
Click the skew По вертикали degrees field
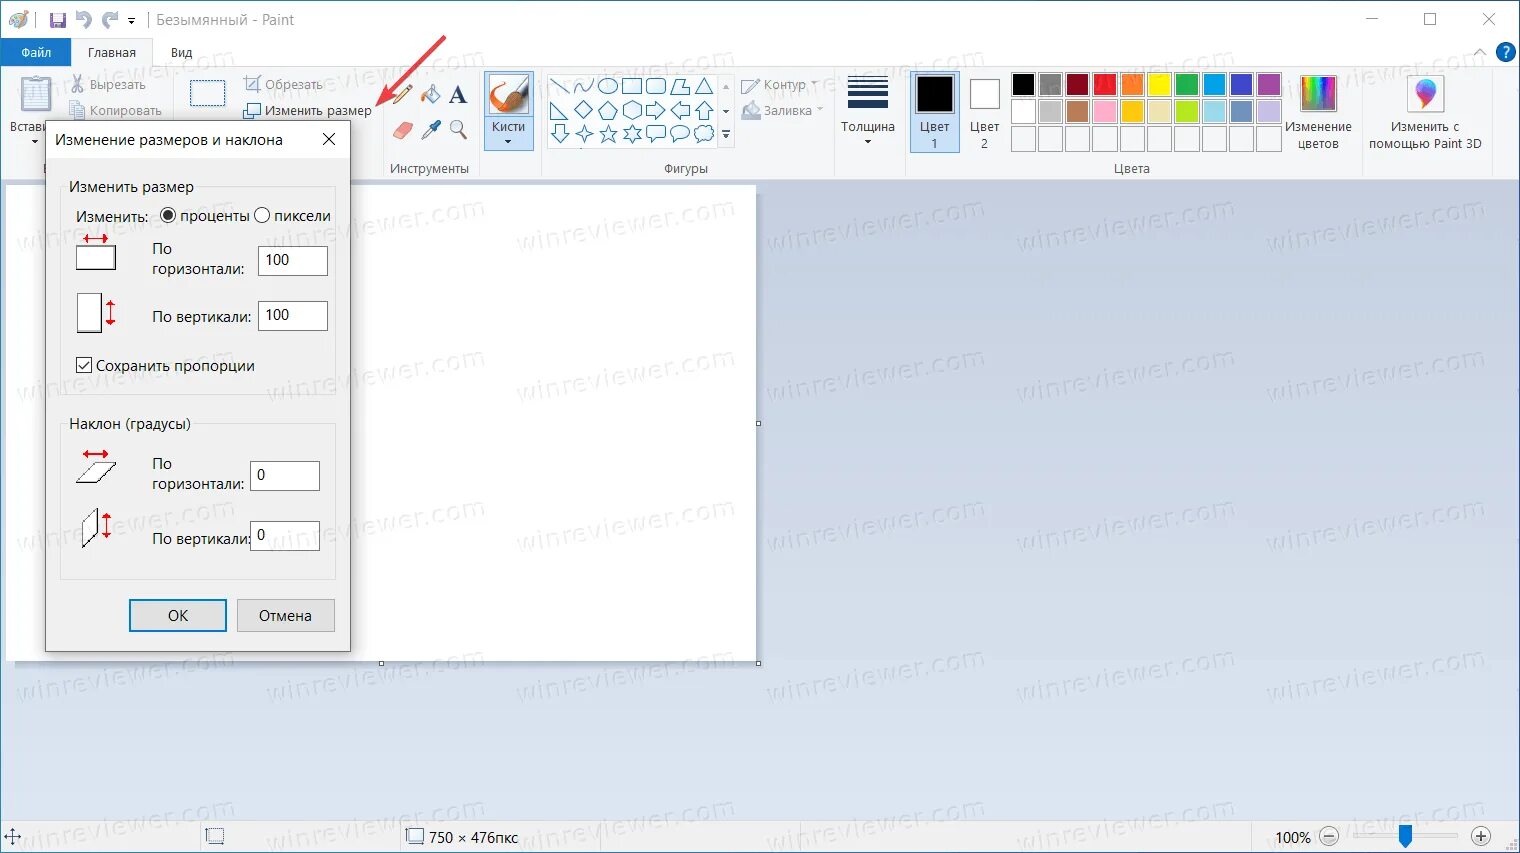[285, 536]
